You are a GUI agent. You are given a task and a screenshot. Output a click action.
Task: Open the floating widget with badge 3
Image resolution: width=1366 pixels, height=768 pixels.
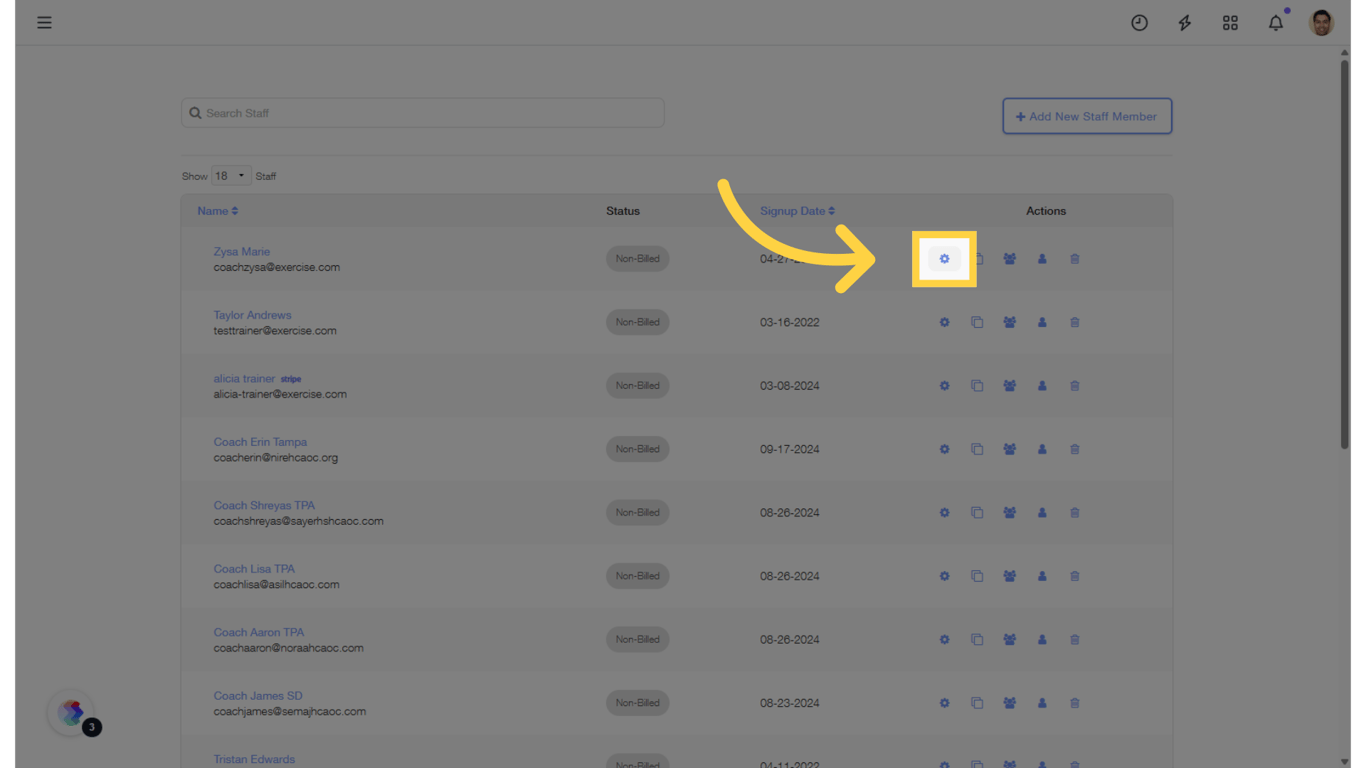click(71, 713)
